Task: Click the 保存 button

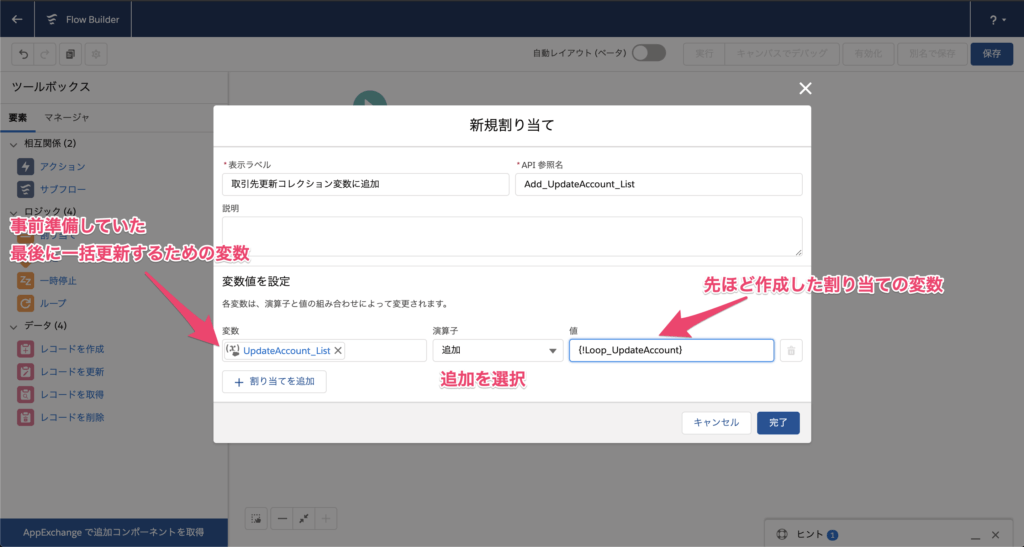Action: coord(991,54)
